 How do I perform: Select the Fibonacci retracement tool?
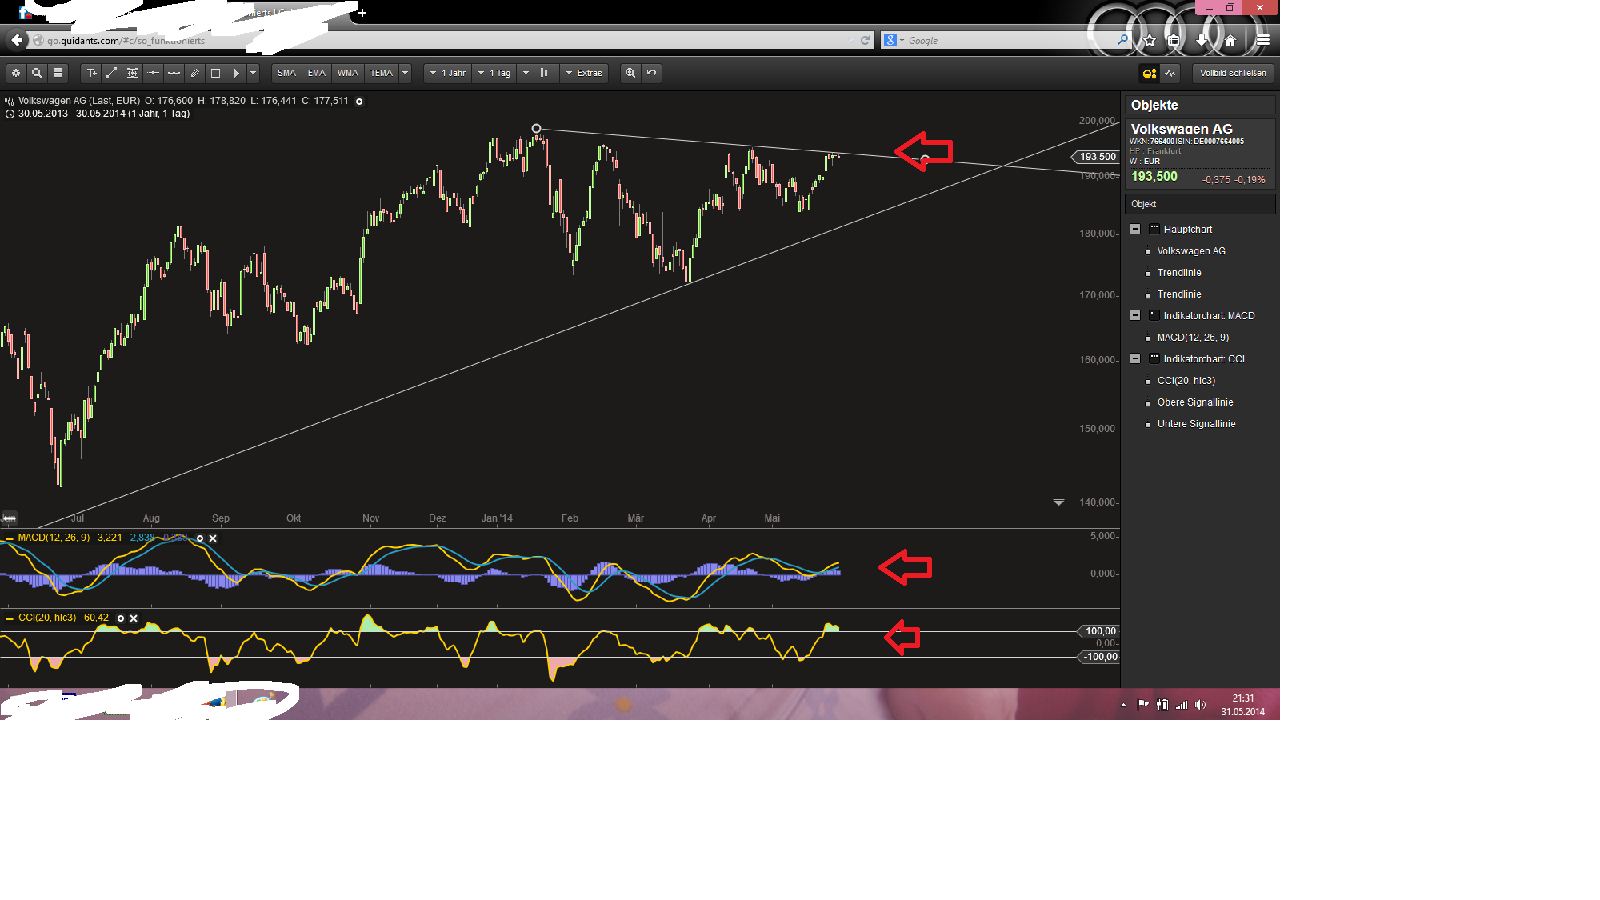pyautogui.click(x=132, y=73)
